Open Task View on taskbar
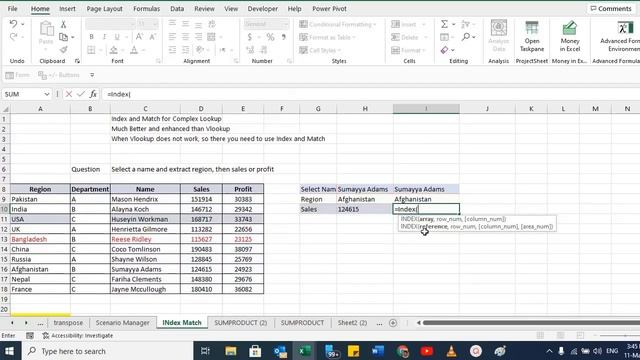The image size is (640, 360). [x=205, y=351]
